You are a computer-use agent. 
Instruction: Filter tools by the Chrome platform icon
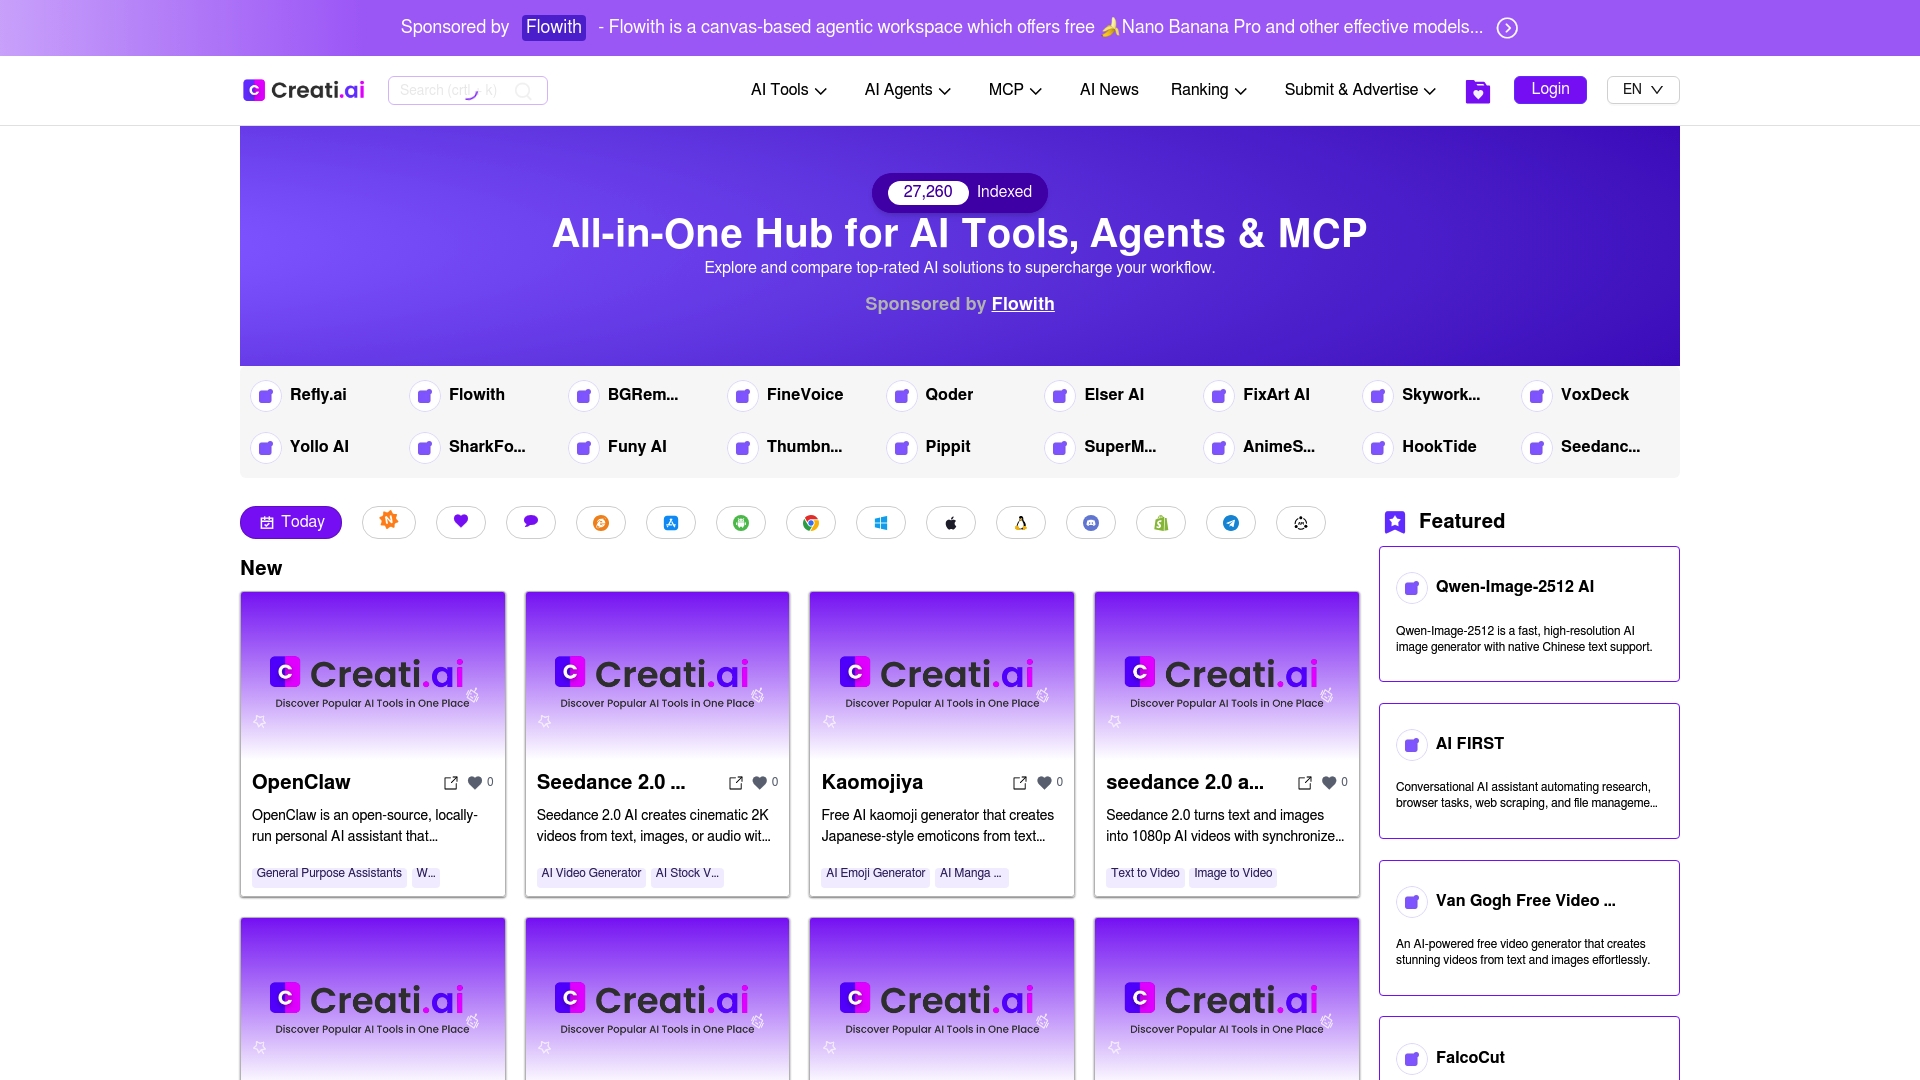(811, 522)
